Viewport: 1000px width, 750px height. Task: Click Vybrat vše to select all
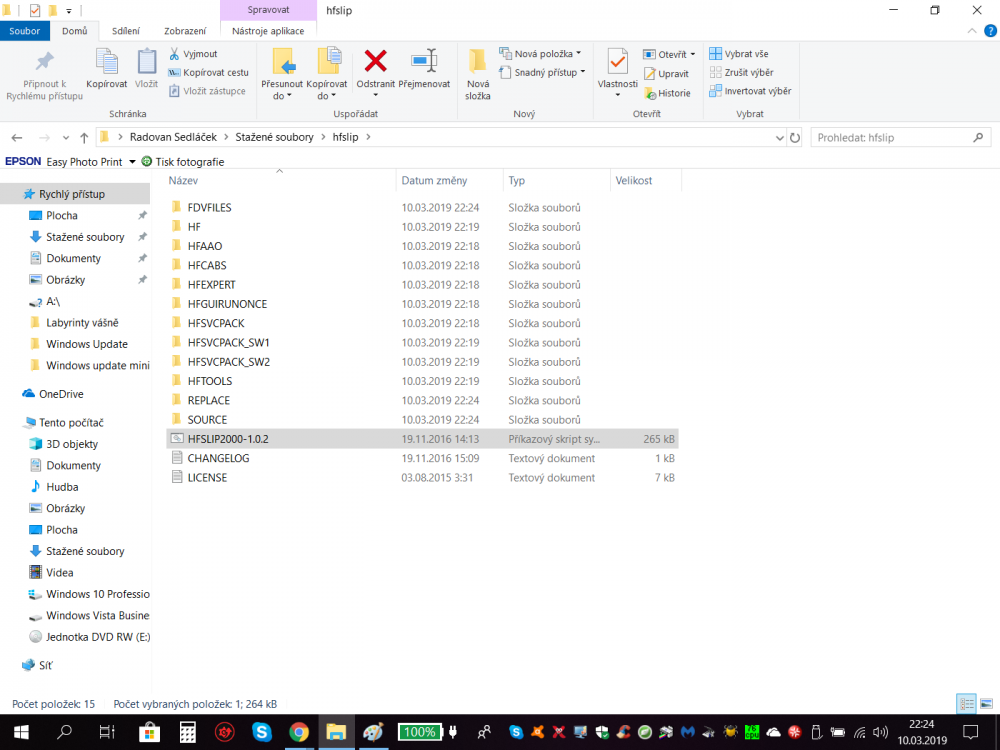pyautogui.click(x=739, y=54)
